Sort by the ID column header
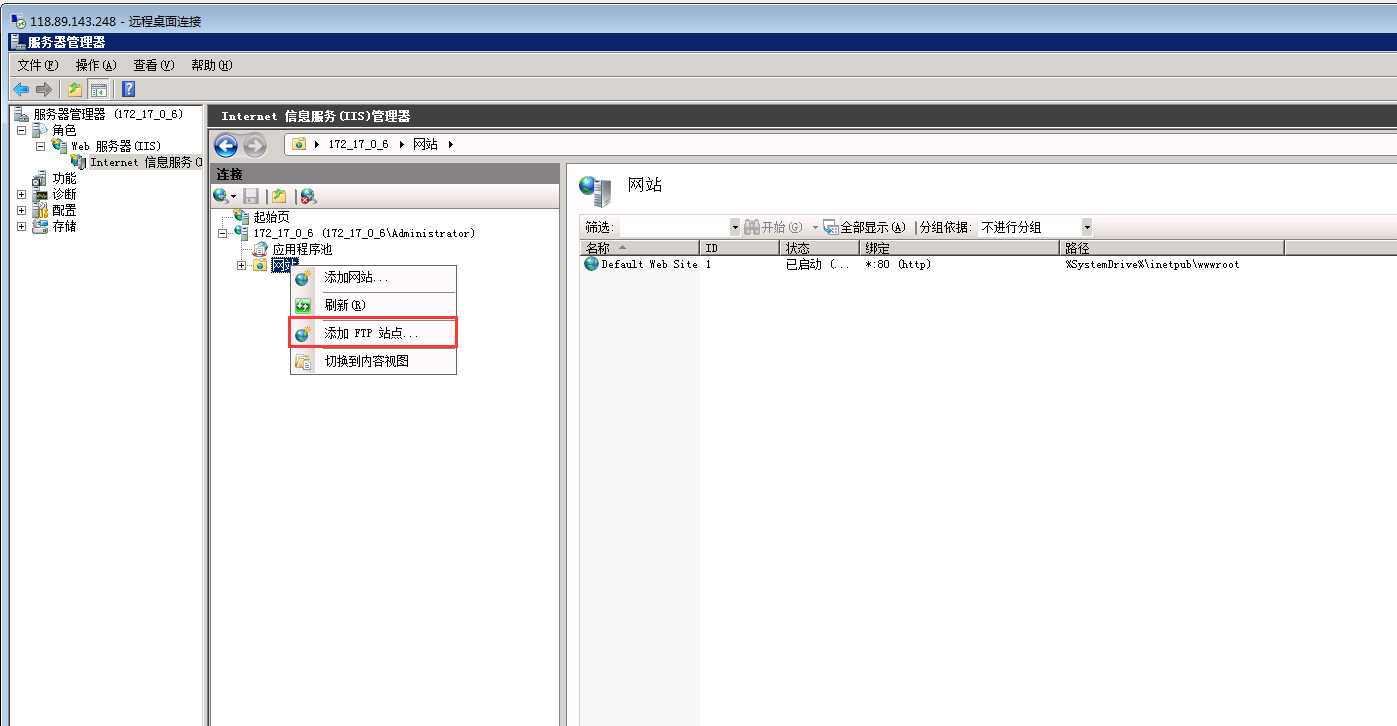Screen dimensions: 1397x726 click(740, 248)
